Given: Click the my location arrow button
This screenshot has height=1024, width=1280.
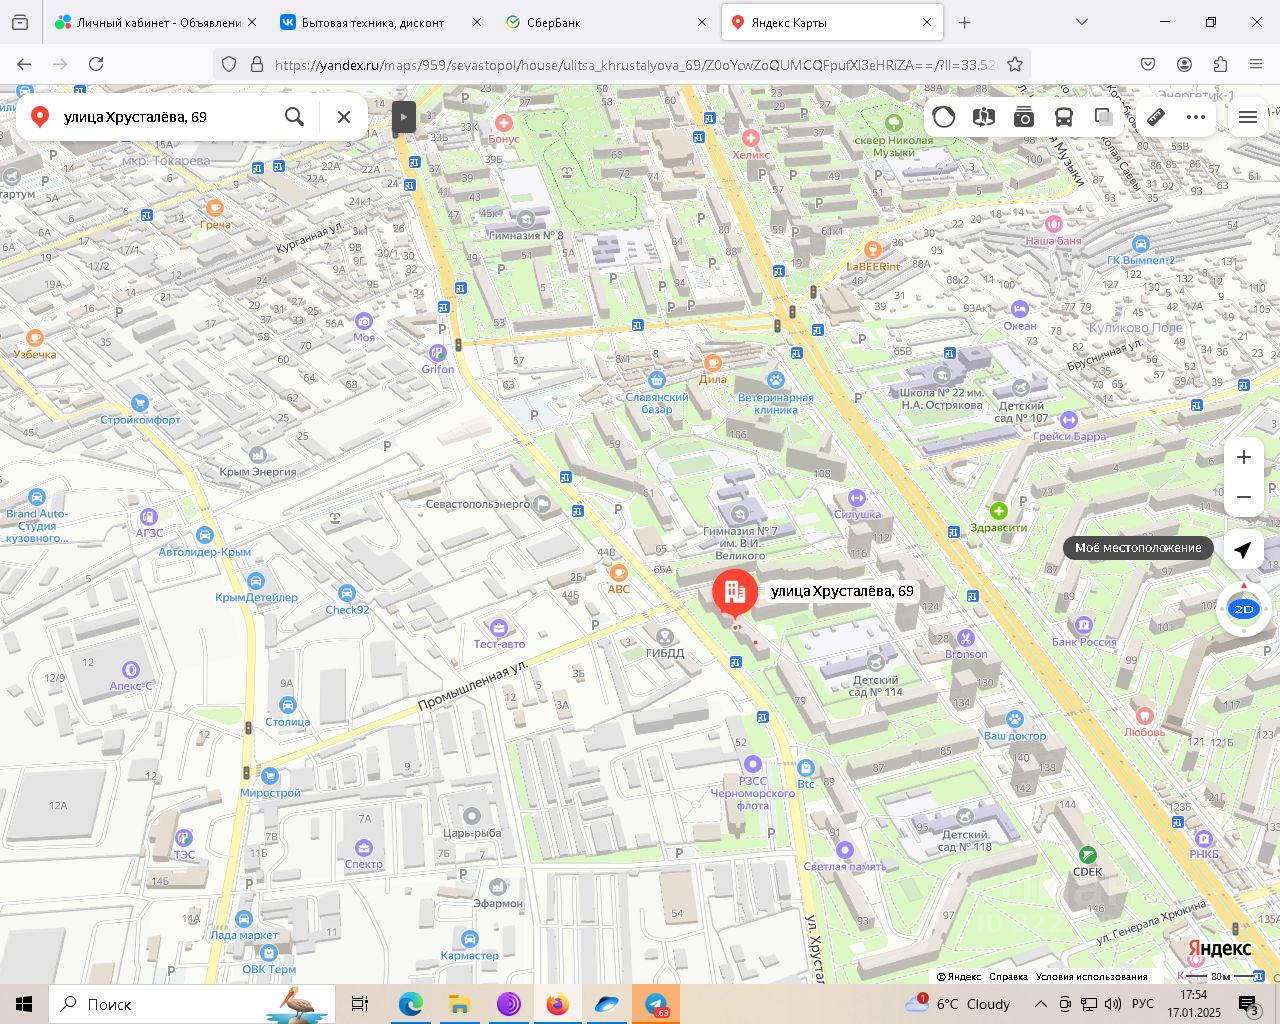Looking at the screenshot, I should click(1243, 549).
